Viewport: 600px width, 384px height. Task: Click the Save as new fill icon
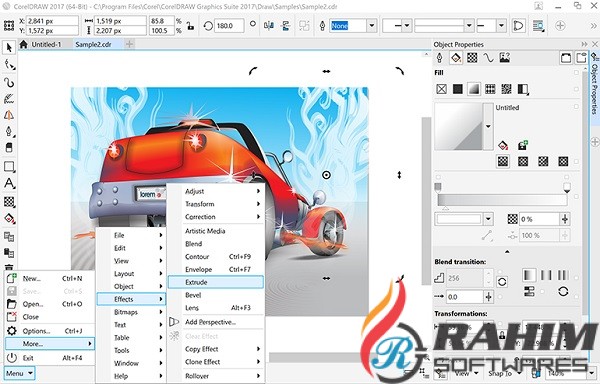523,145
